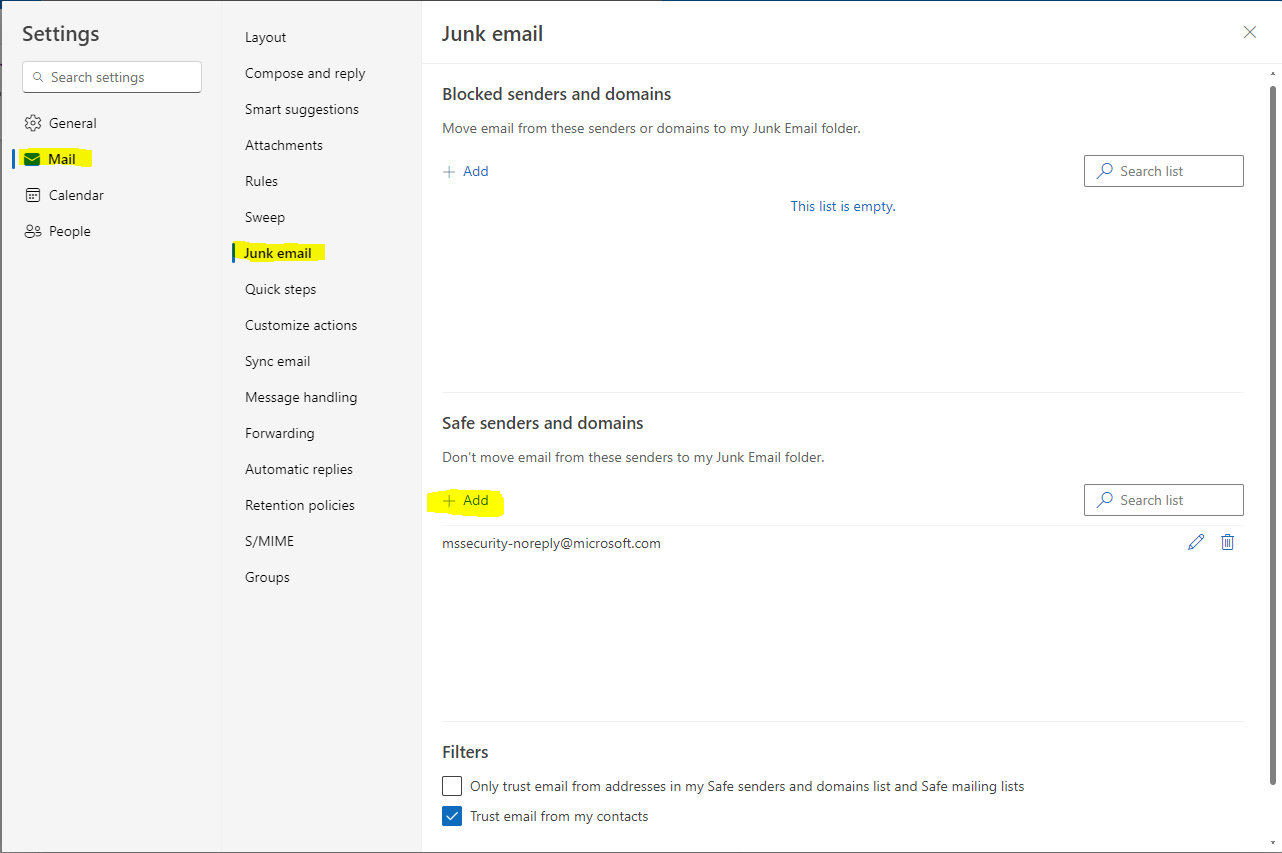Viewport: 1282px width, 853px height.
Task: Go to S/MIME settings
Action: 270,541
